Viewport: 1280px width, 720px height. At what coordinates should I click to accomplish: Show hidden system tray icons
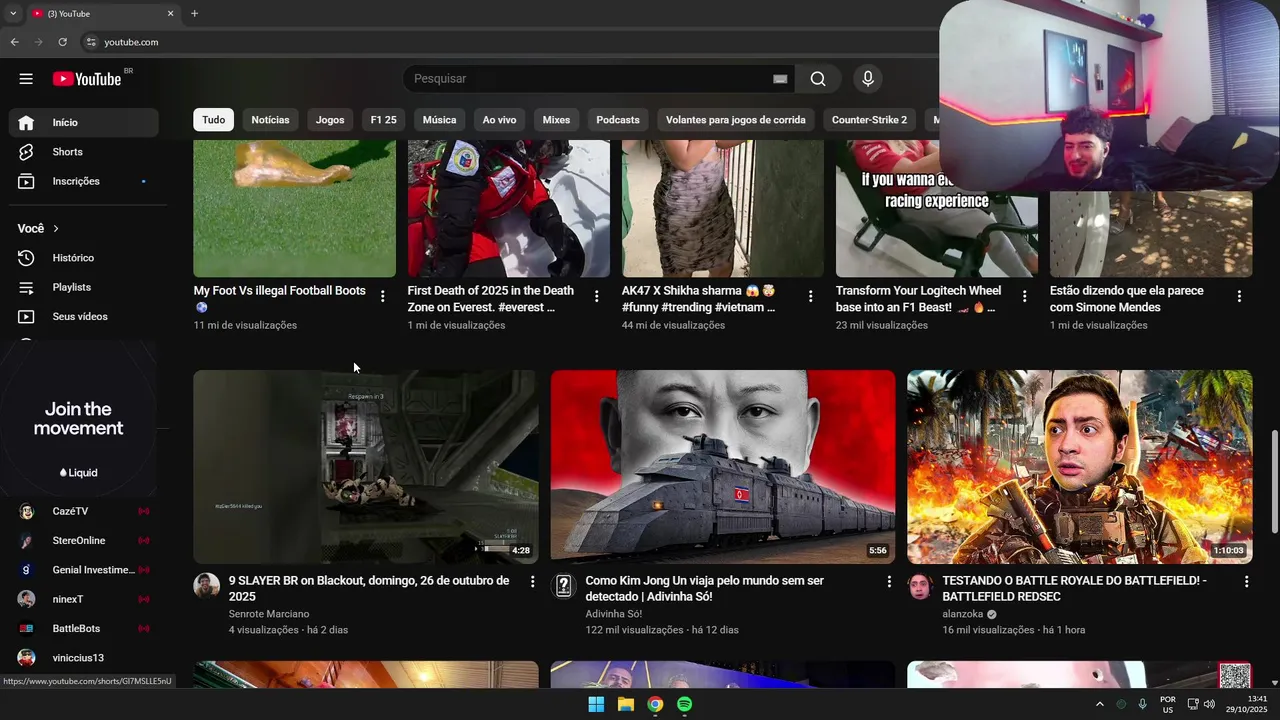pos(1100,705)
